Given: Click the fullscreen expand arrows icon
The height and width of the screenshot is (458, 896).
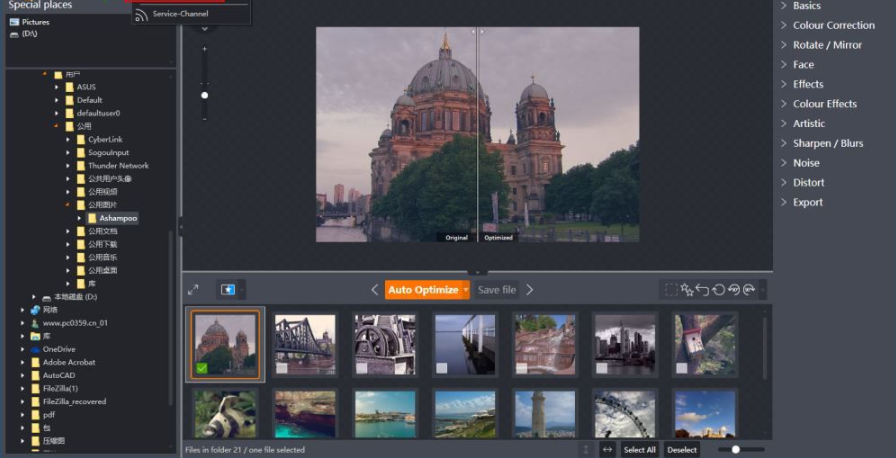Looking at the screenshot, I should coord(193,290).
